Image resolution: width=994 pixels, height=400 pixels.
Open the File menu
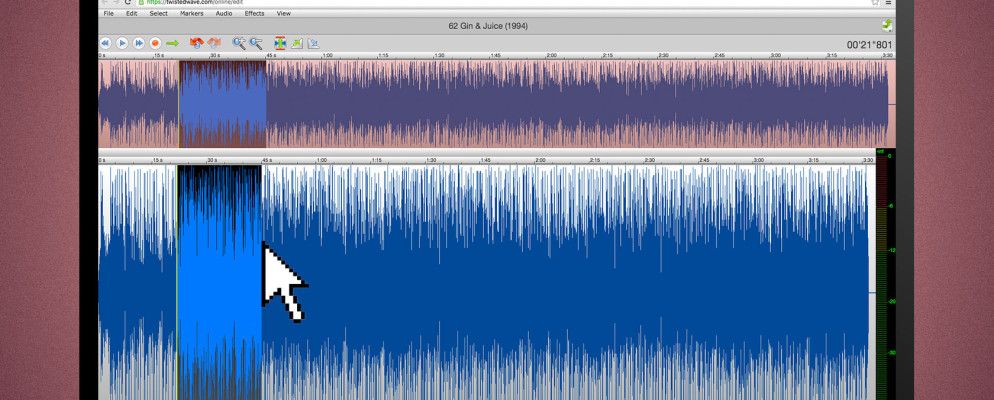click(108, 13)
